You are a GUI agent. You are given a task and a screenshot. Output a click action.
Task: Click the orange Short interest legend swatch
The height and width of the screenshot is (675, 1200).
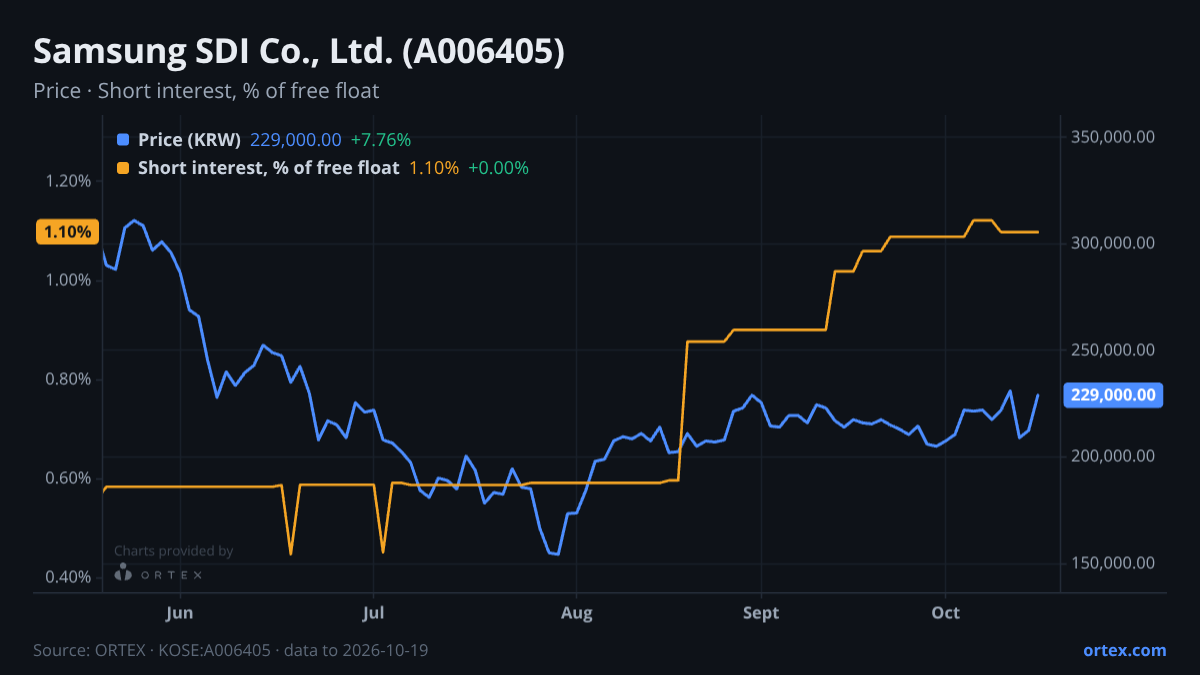123,168
